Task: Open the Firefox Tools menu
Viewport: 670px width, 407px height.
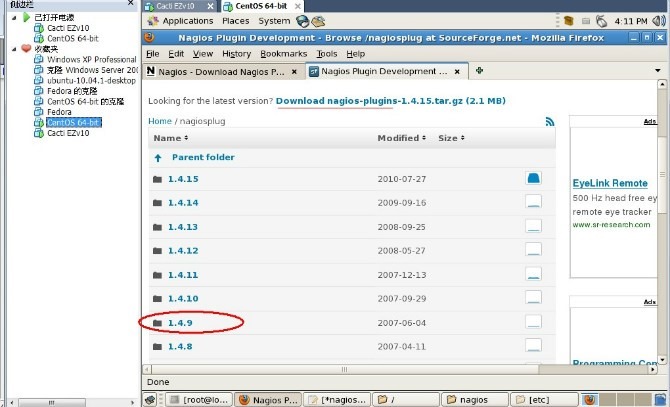Action: pyautogui.click(x=326, y=54)
